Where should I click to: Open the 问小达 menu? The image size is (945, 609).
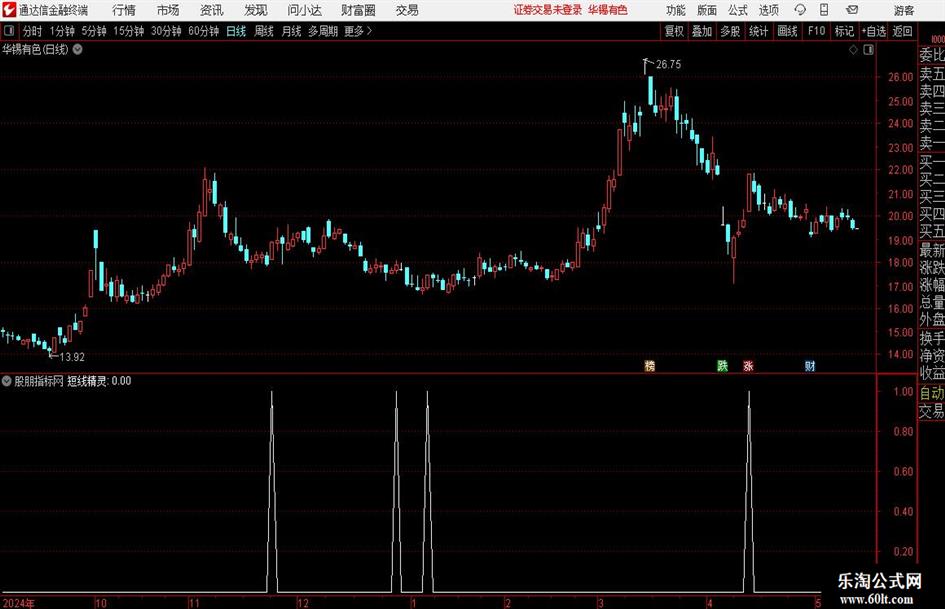click(x=304, y=10)
